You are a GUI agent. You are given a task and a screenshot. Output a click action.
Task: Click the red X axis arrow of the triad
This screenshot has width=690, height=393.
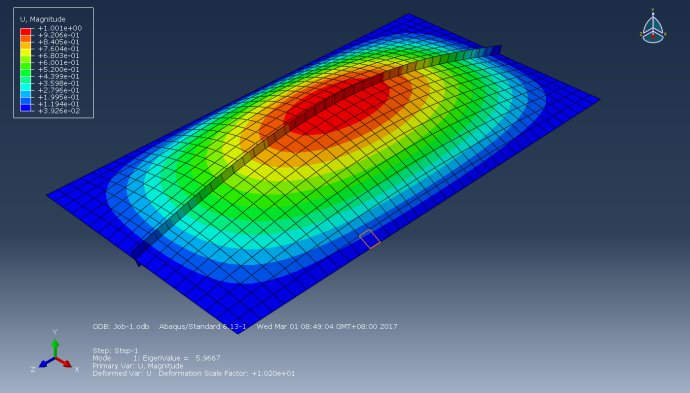click(x=64, y=362)
